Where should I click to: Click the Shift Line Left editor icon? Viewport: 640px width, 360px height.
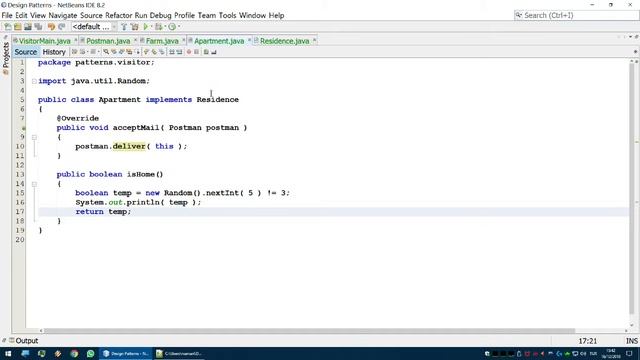172,52
